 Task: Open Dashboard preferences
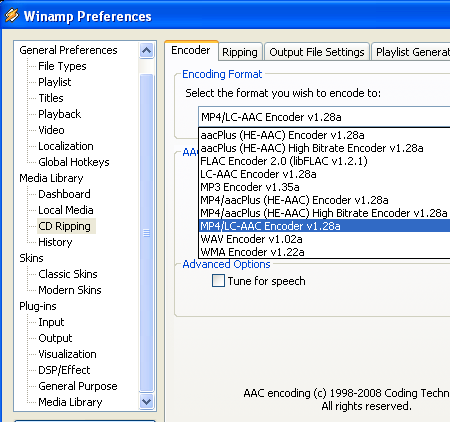point(64,194)
